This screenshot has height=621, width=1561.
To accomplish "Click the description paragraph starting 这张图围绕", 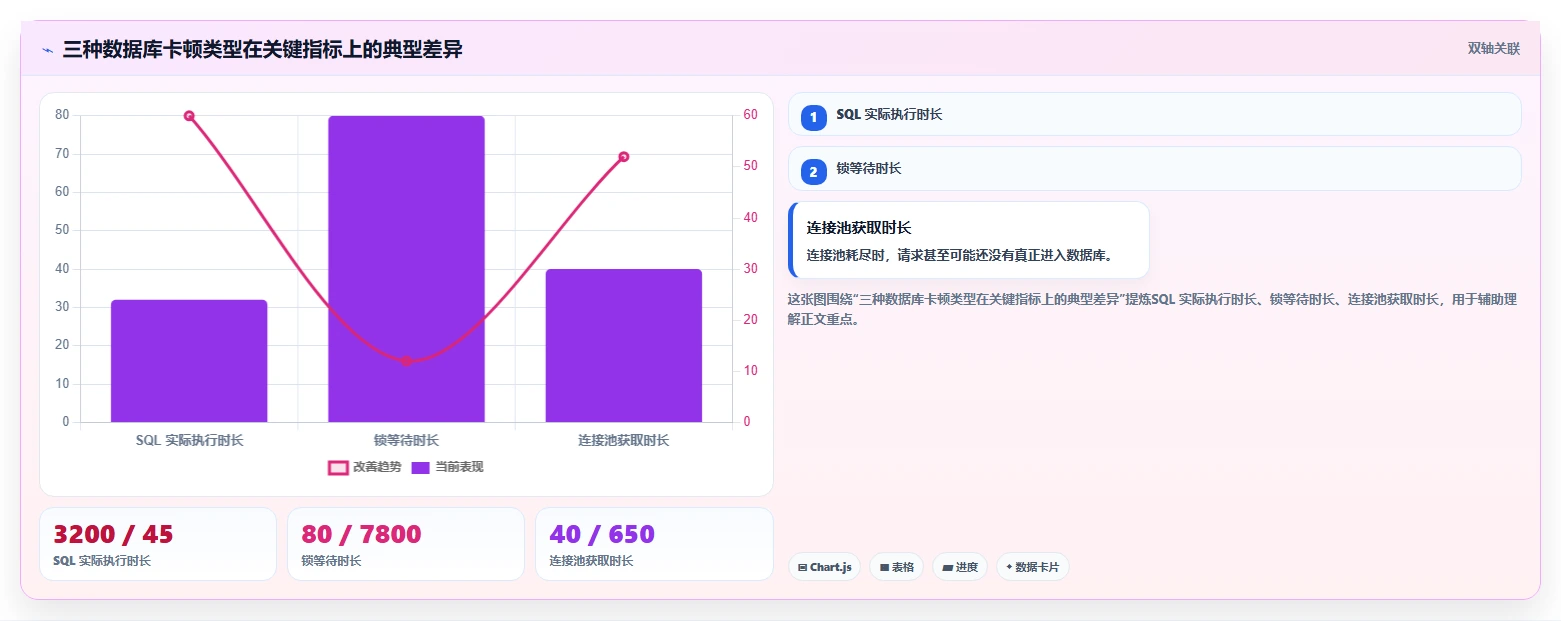I will coord(1152,309).
